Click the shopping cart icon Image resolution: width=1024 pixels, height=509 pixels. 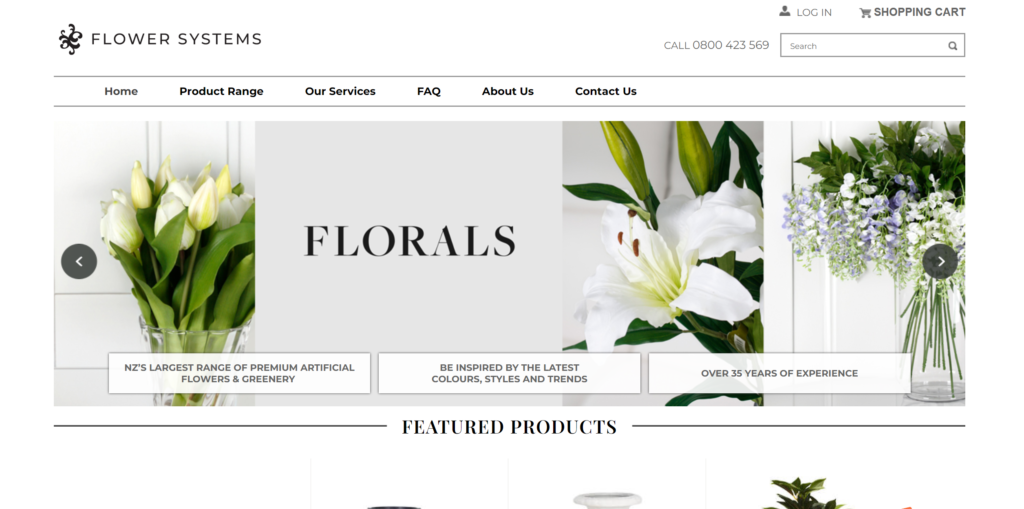pos(865,12)
